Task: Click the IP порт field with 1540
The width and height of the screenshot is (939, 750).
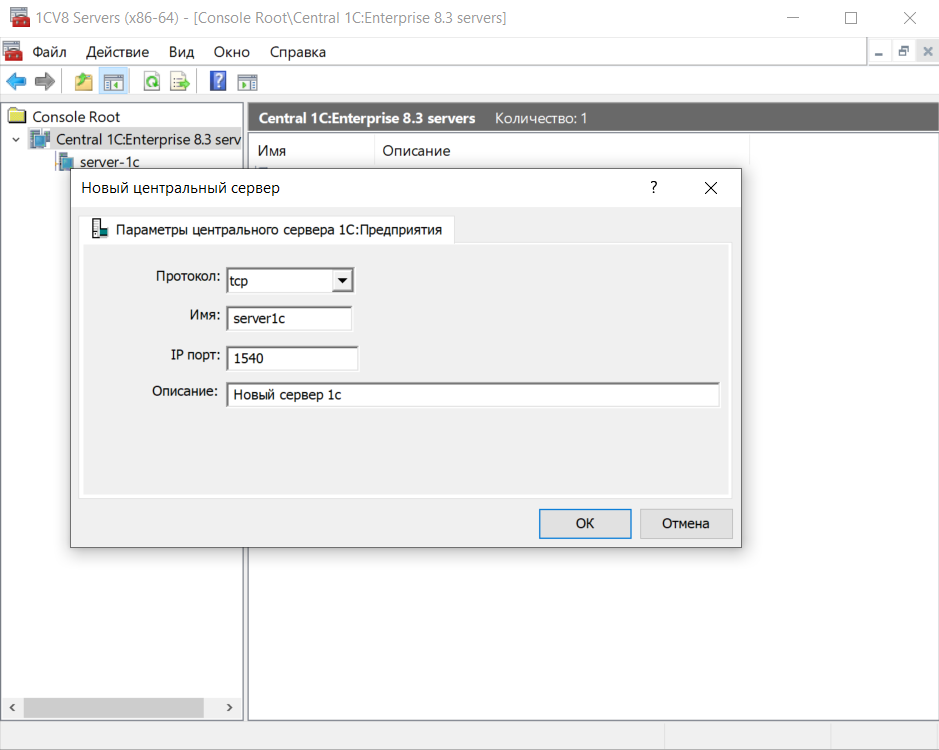Action: (x=292, y=358)
